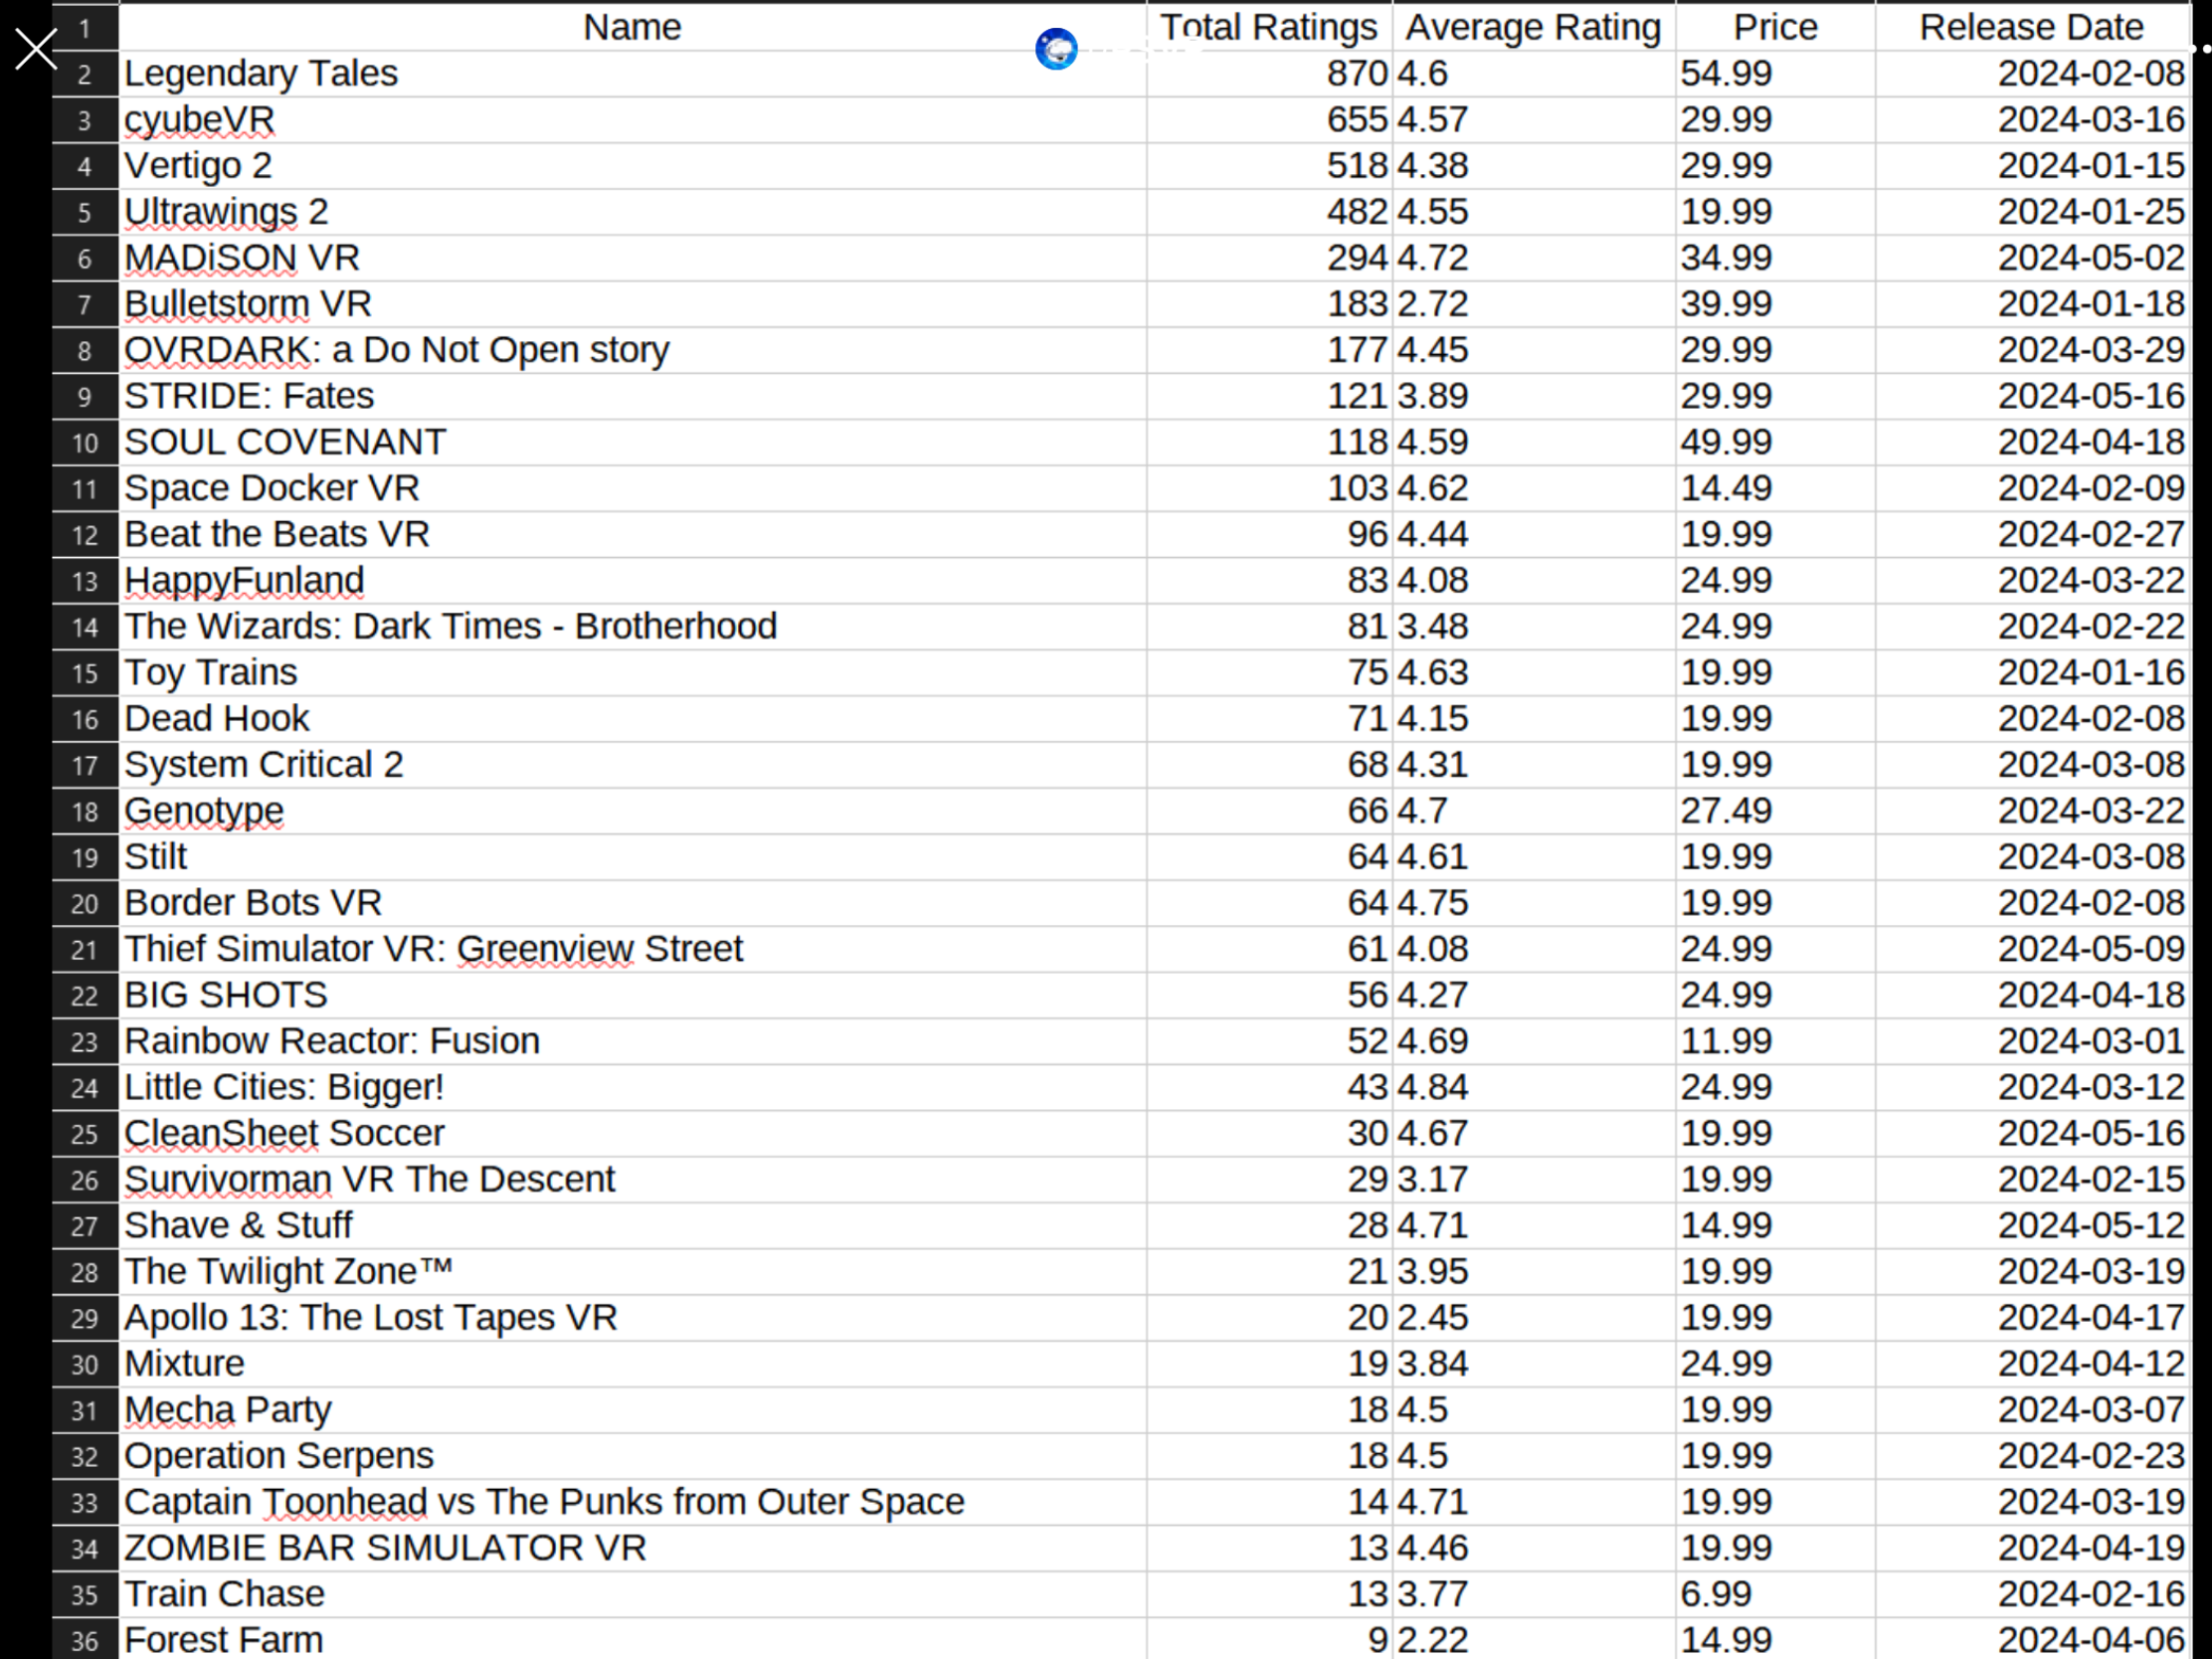Close the image viewer with the X

(36, 49)
